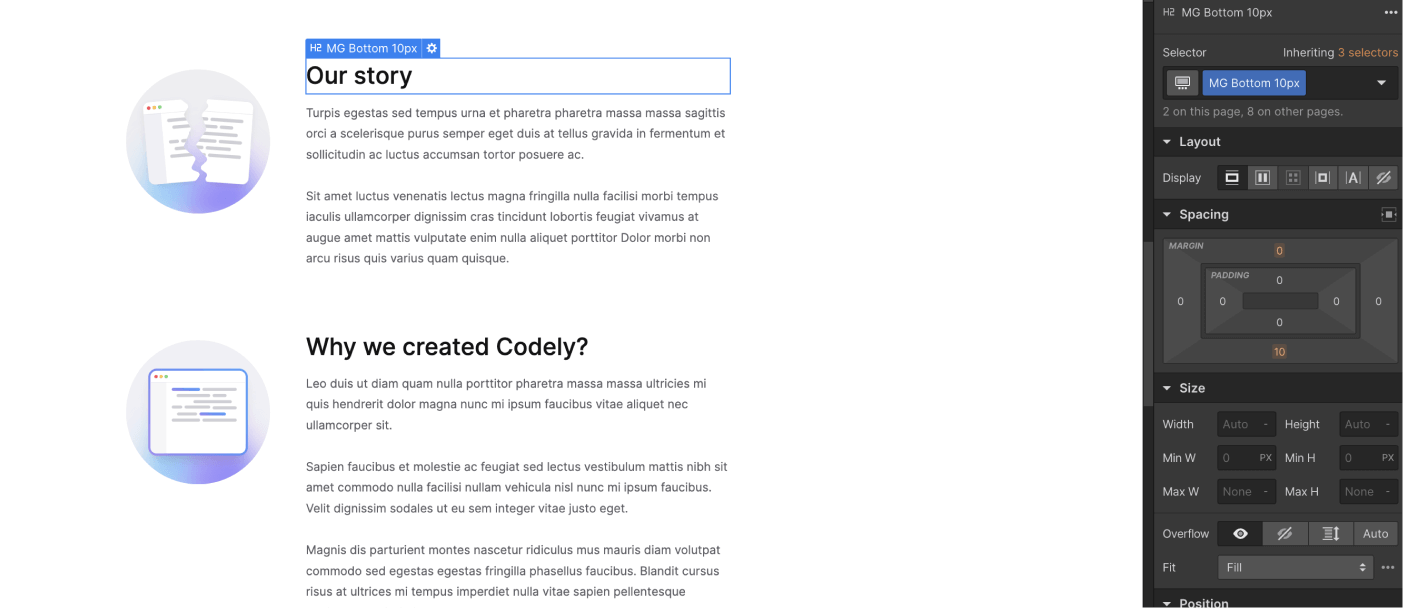
Task: Select the Grid display icon
Action: pyautogui.click(x=1292, y=177)
